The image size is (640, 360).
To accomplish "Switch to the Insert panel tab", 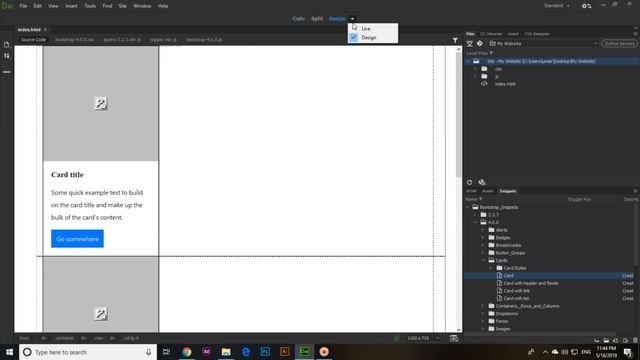I will [x=513, y=34].
